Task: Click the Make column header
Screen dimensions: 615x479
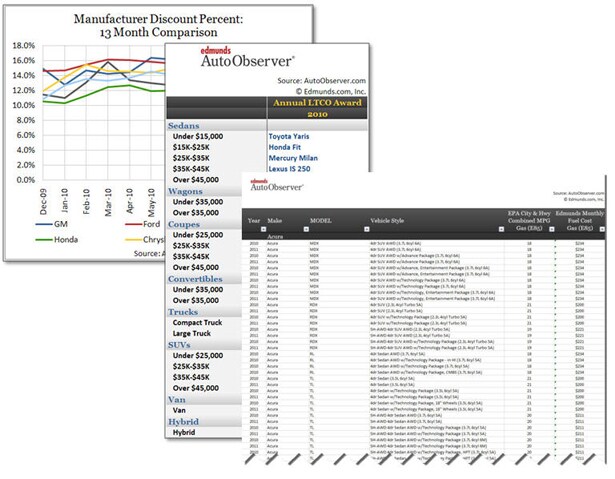Action: pos(275,220)
